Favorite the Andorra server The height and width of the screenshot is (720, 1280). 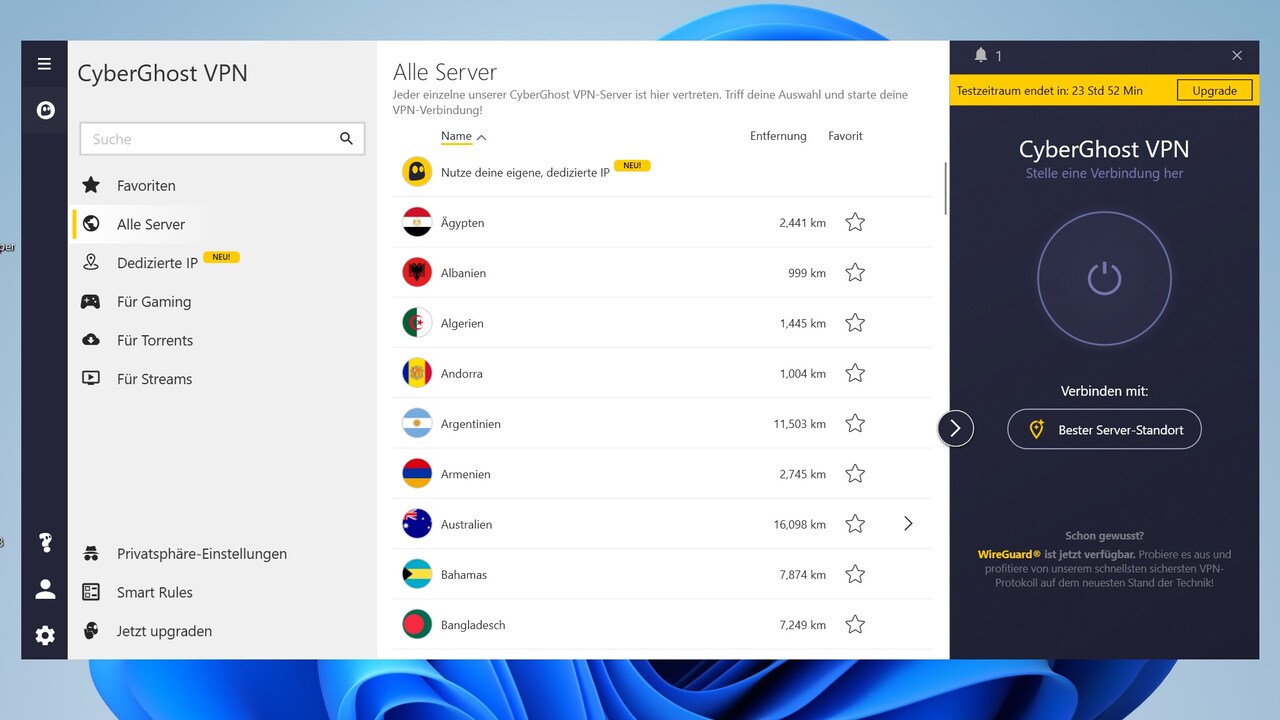[855, 373]
